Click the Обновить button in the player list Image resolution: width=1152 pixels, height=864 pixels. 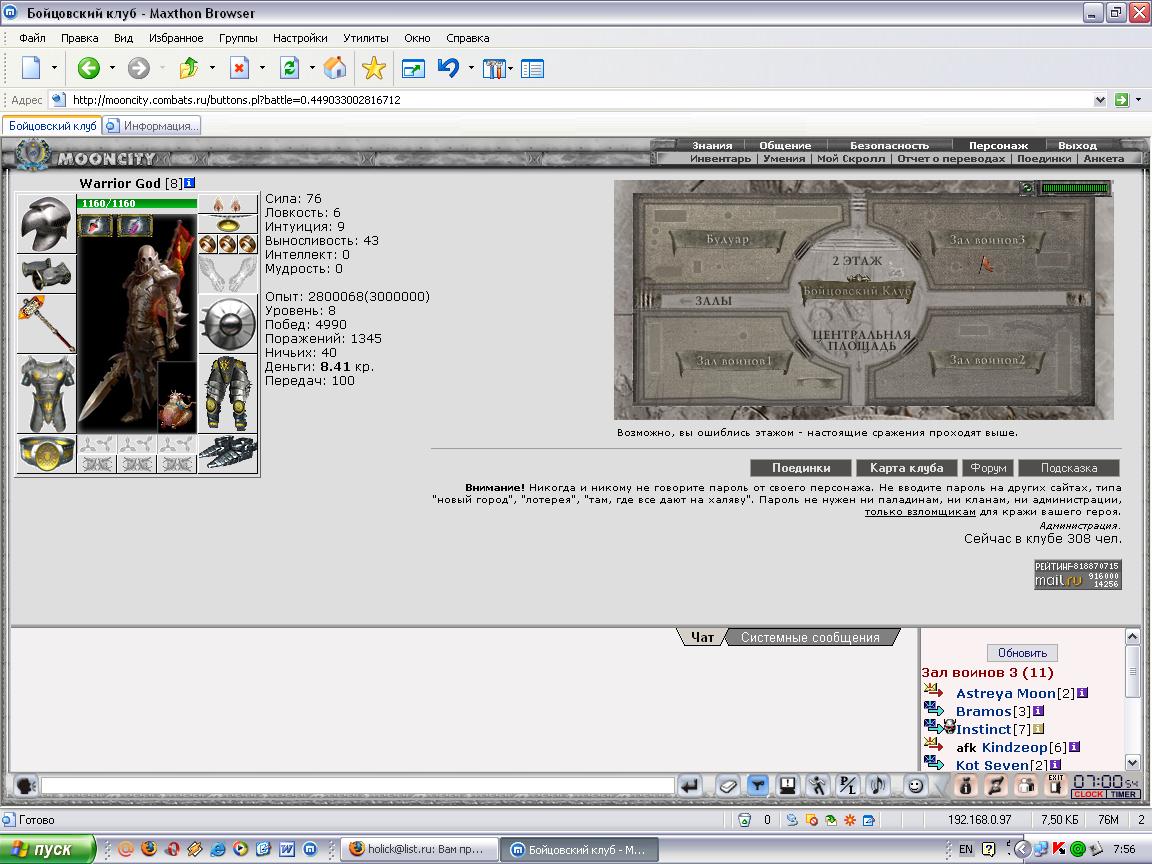click(1022, 652)
